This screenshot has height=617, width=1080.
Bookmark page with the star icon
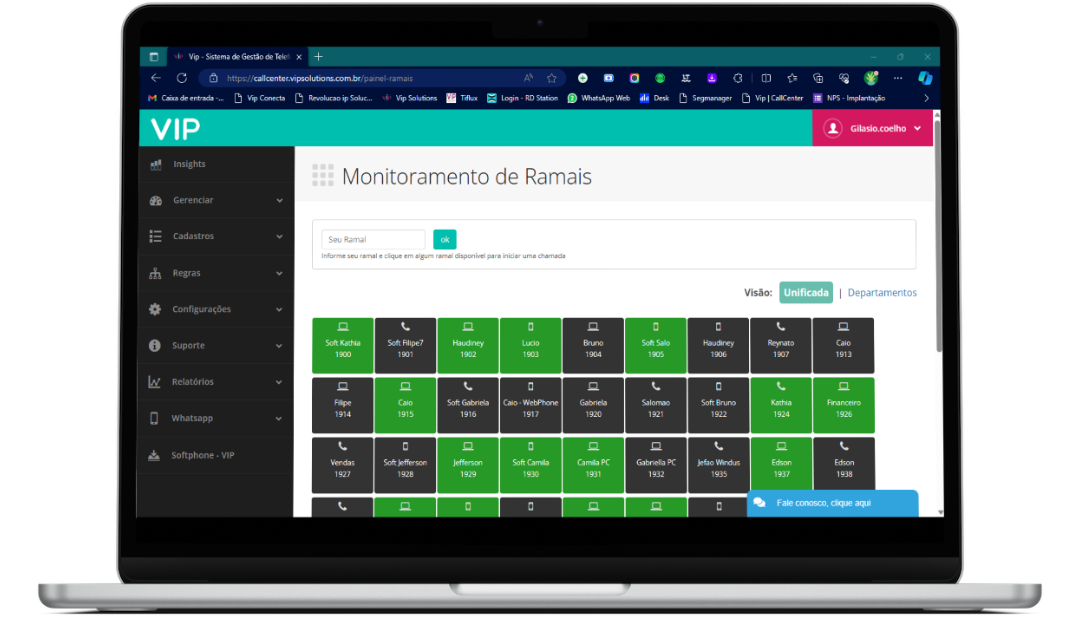click(x=551, y=78)
